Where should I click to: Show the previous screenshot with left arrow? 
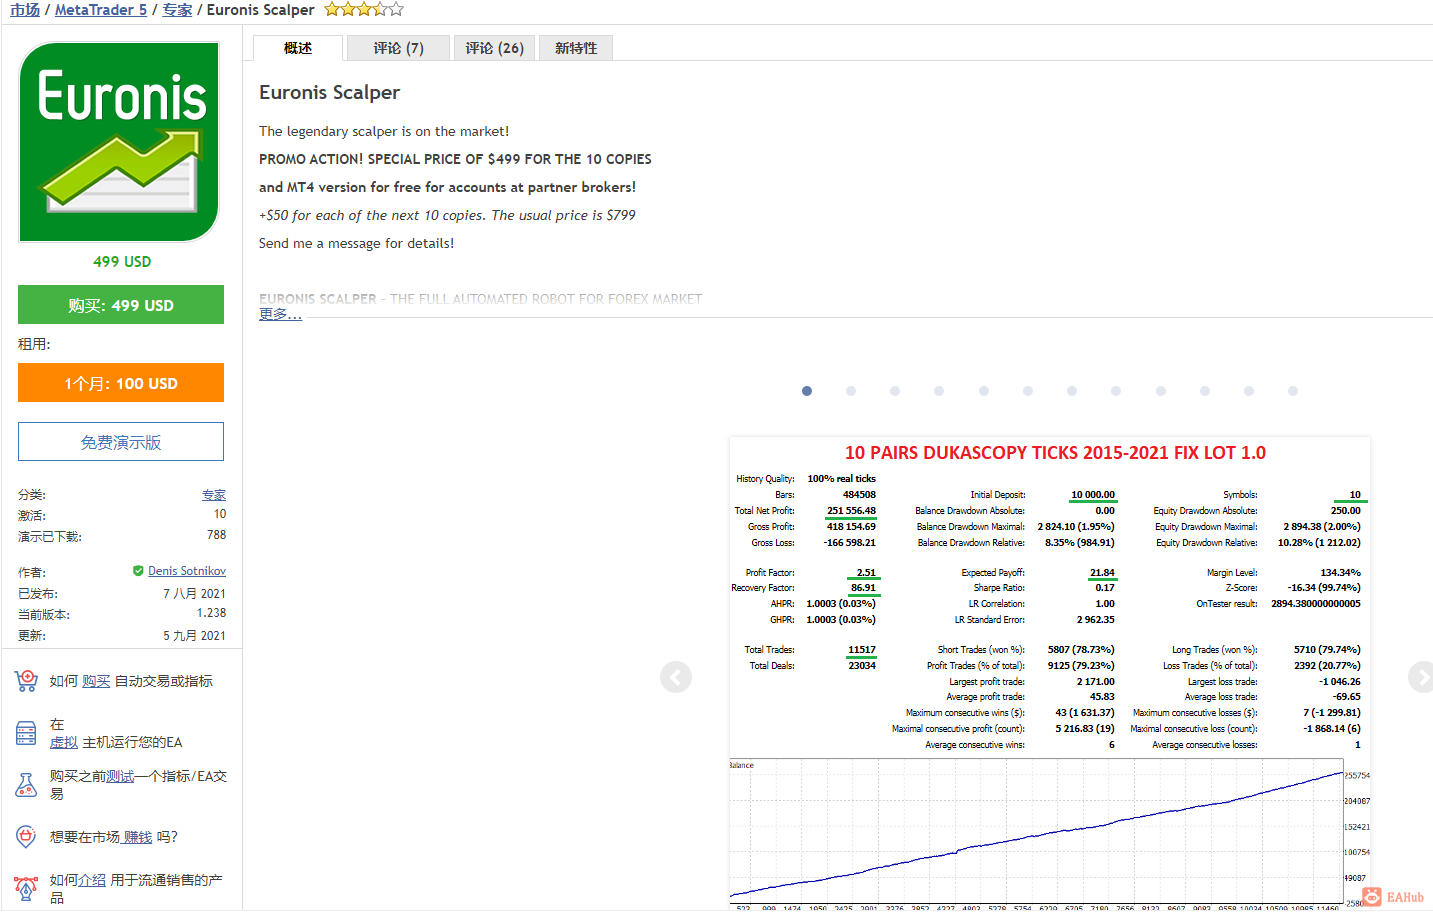pos(676,677)
